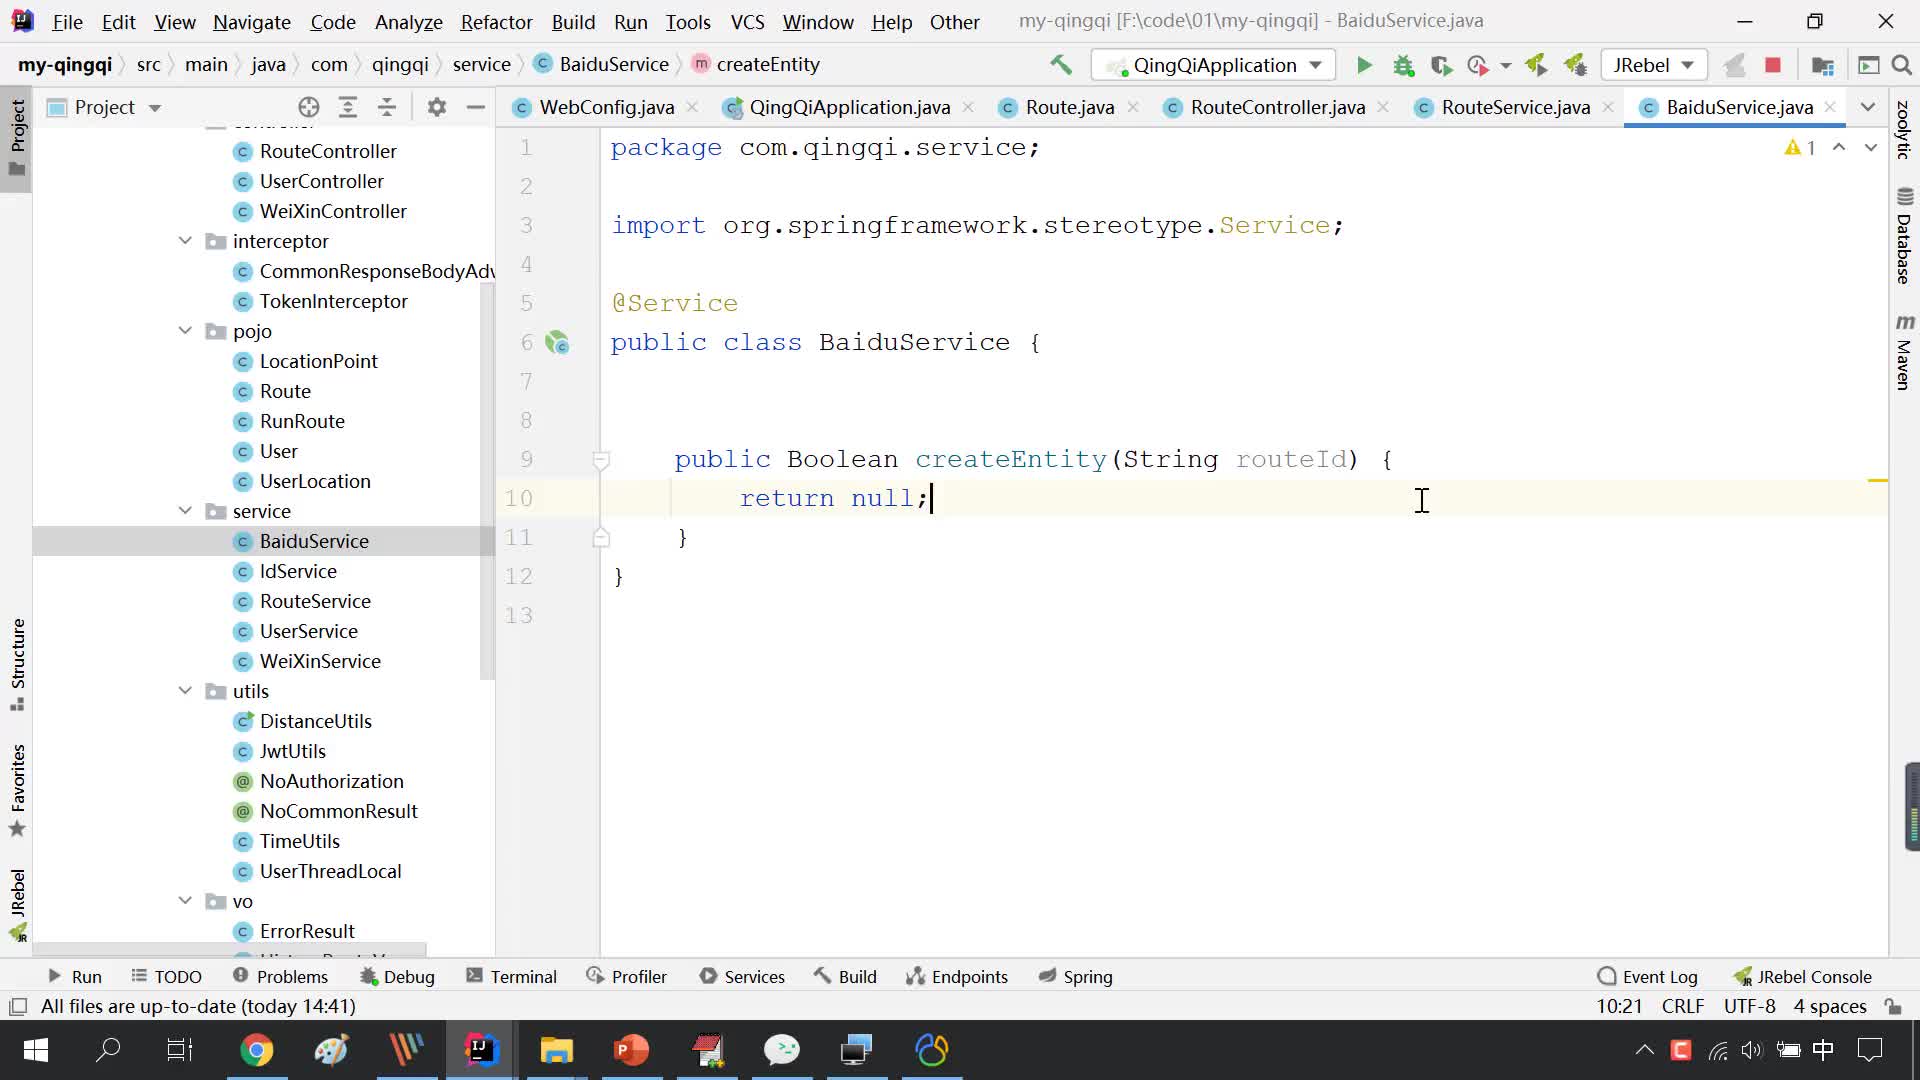
Task: Click the Terminal panel button
Action: pyautogui.click(x=524, y=977)
